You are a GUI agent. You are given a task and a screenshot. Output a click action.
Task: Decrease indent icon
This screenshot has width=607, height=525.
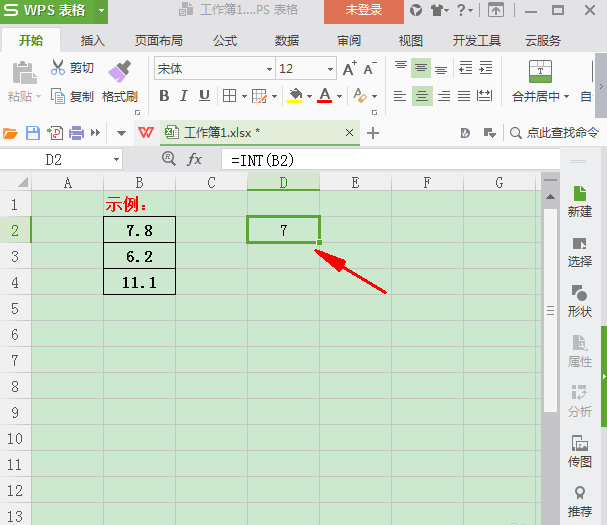click(465, 67)
